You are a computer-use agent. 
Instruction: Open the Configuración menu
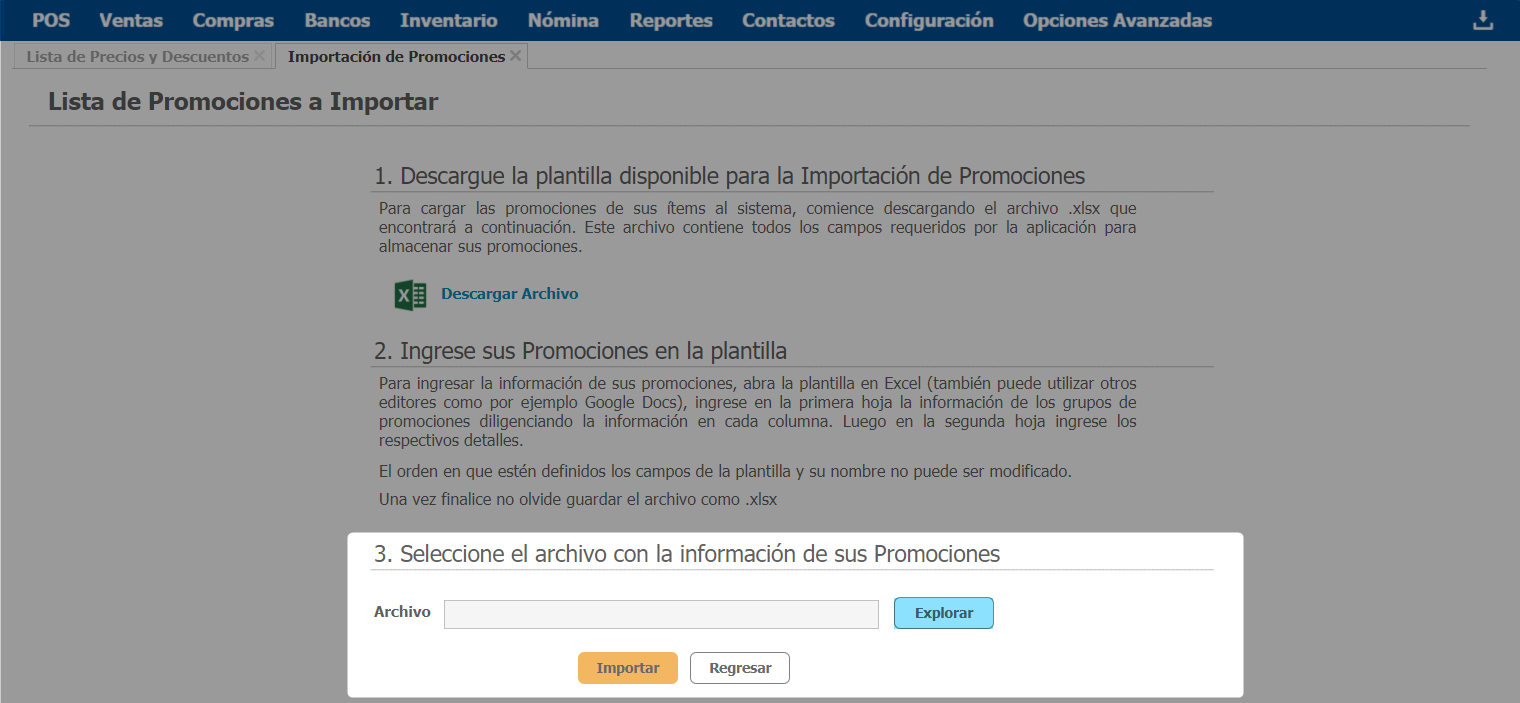pos(929,21)
